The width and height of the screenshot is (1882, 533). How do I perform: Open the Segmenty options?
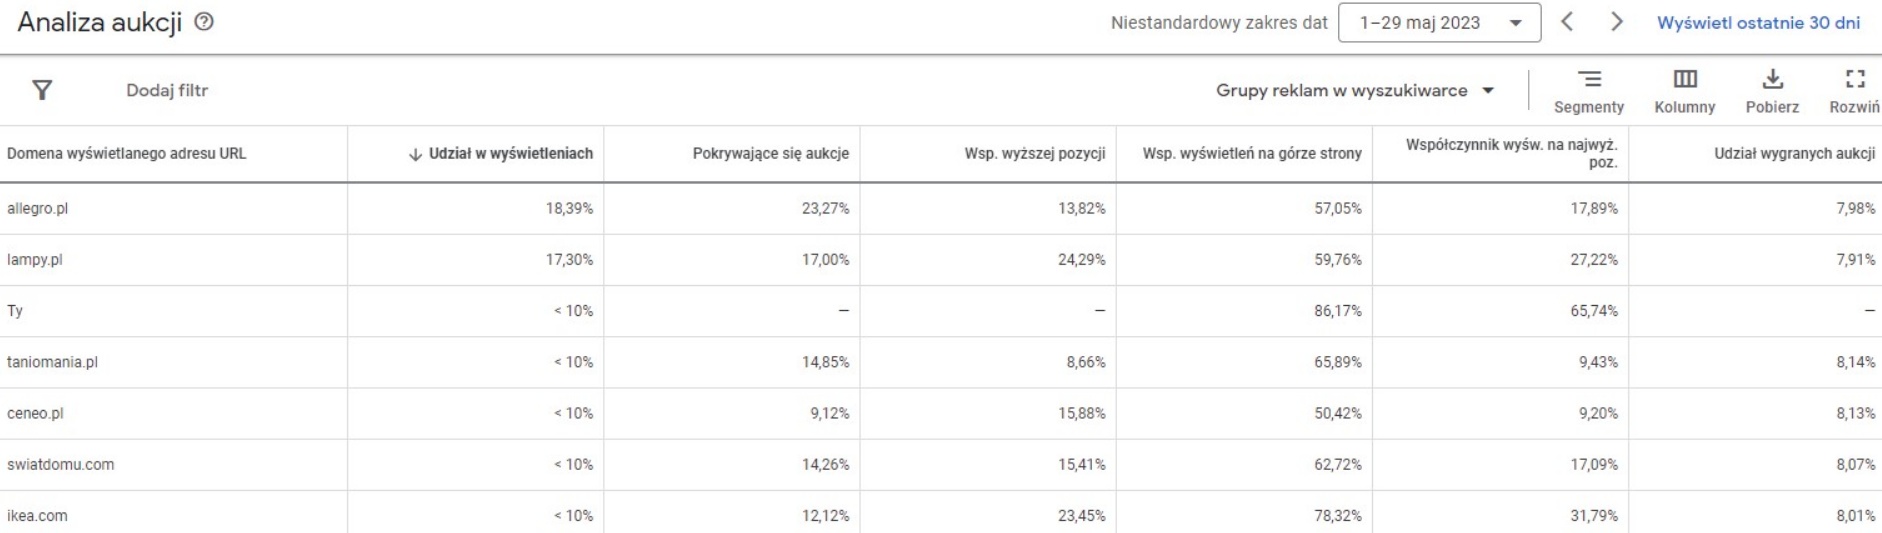[x=1588, y=90]
